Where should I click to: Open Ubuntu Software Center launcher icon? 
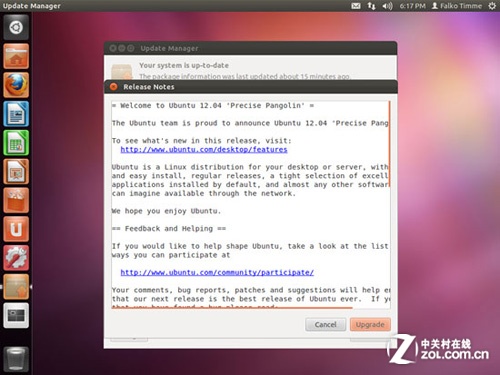(16, 200)
